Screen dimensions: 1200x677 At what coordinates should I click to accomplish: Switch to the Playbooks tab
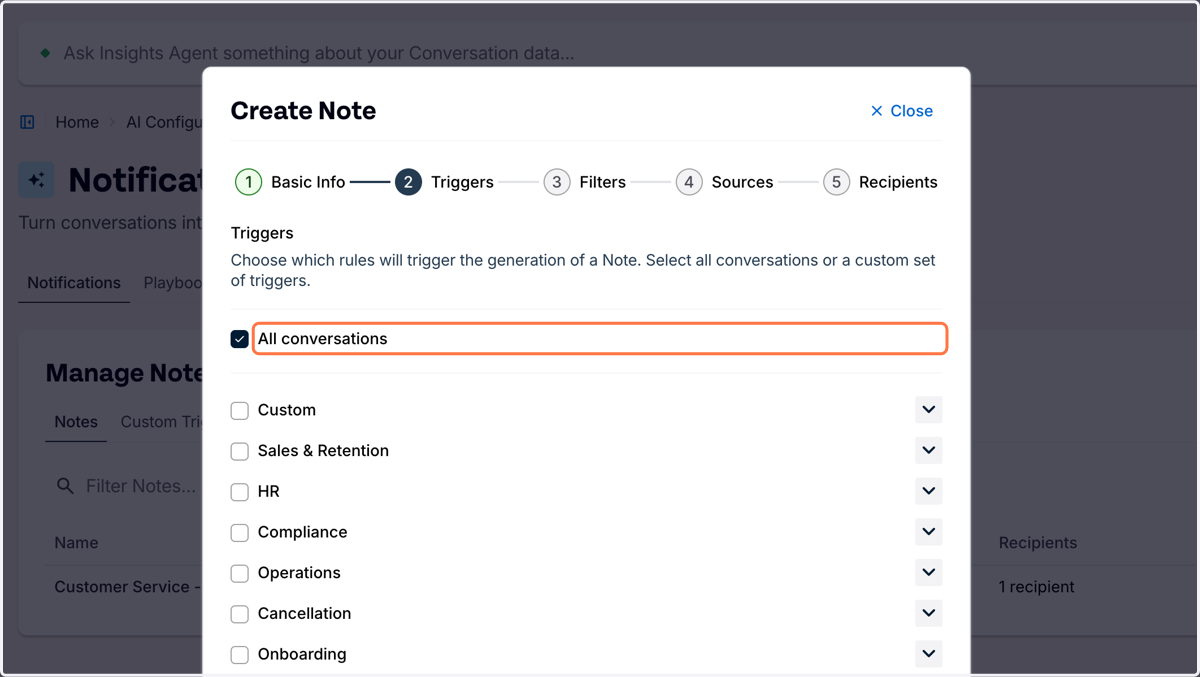point(173,283)
